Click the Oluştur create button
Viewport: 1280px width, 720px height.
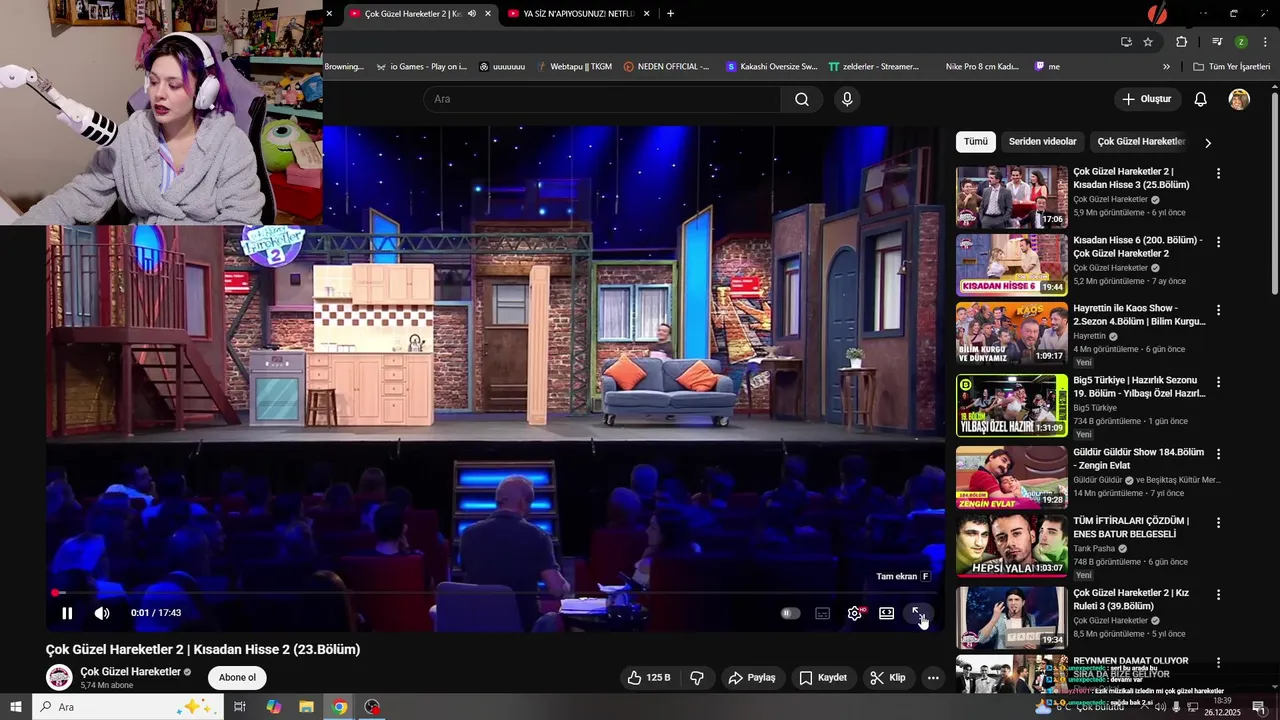(x=1147, y=99)
